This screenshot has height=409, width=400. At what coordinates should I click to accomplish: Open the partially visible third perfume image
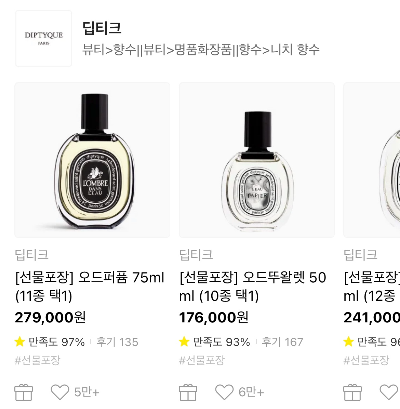point(372,160)
